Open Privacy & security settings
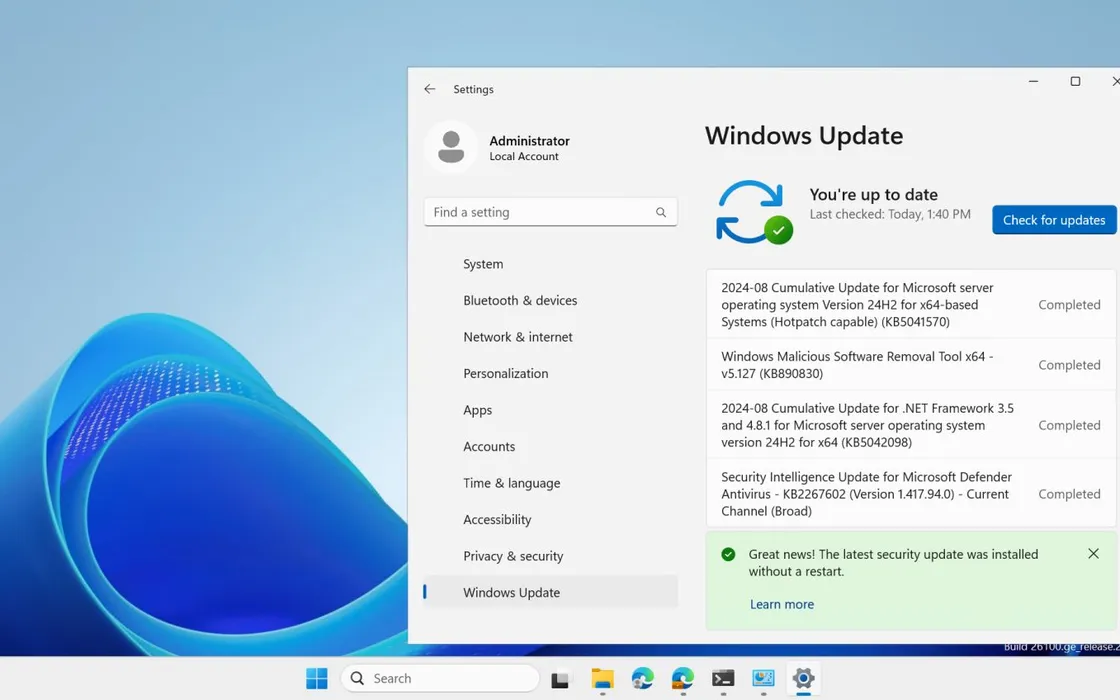This screenshot has width=1120, height=700. [x=551, y=556]
